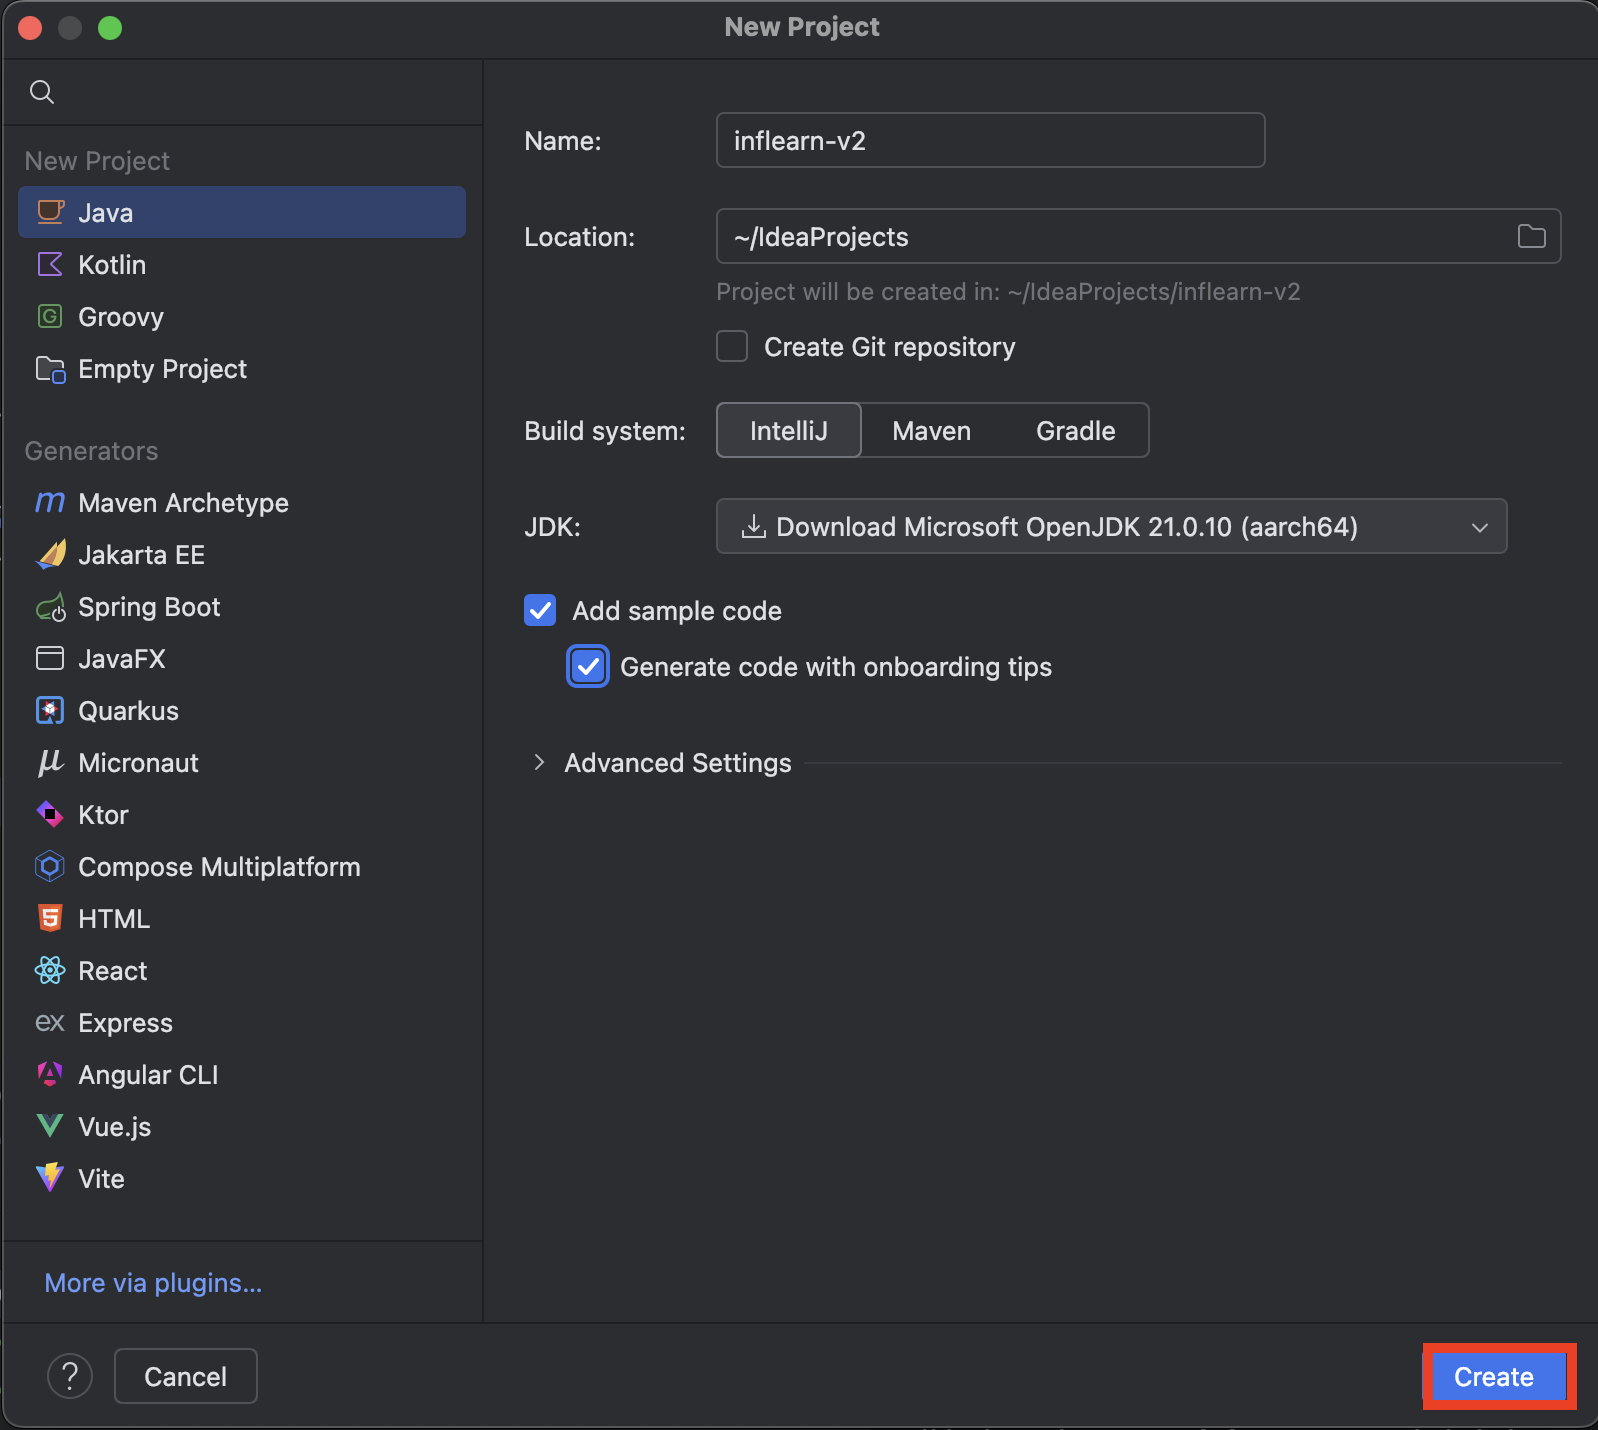This screenshot has width=1598, height=1430.
Task: Choose Micronaut generator
Action: [x=242, y=762]
